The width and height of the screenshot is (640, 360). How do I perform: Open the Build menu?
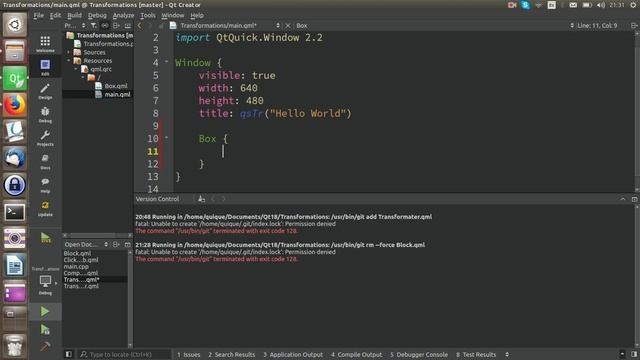[x=74, y=15]
